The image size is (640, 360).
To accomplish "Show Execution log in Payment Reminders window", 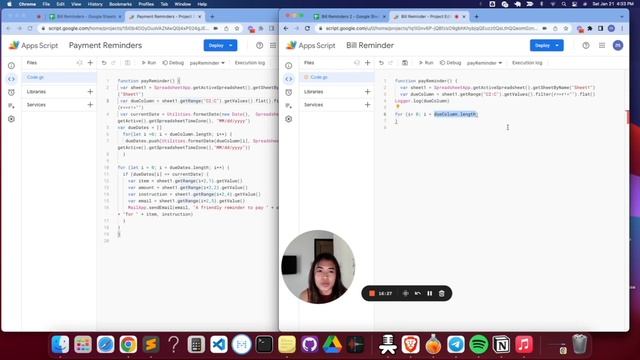I will (x=250, y=63).
